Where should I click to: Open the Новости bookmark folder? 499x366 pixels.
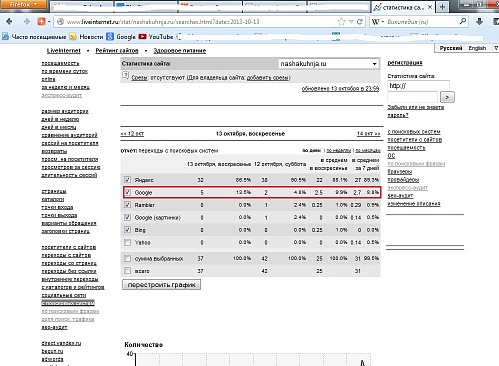pyautogui.click(x=86, y=37)
